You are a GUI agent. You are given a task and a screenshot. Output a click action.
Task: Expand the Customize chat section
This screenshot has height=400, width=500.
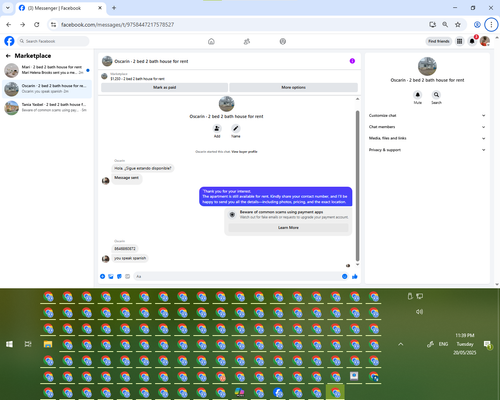(x=427, y=116)
